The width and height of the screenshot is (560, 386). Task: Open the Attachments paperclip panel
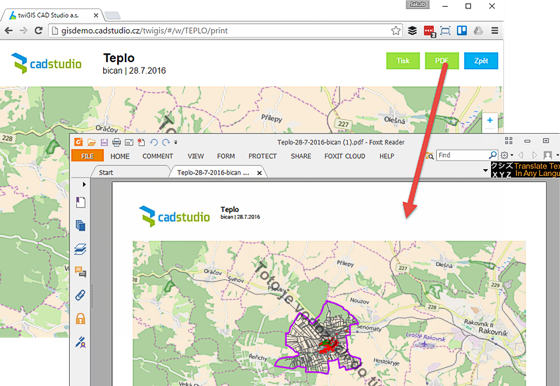coord(80,295)
